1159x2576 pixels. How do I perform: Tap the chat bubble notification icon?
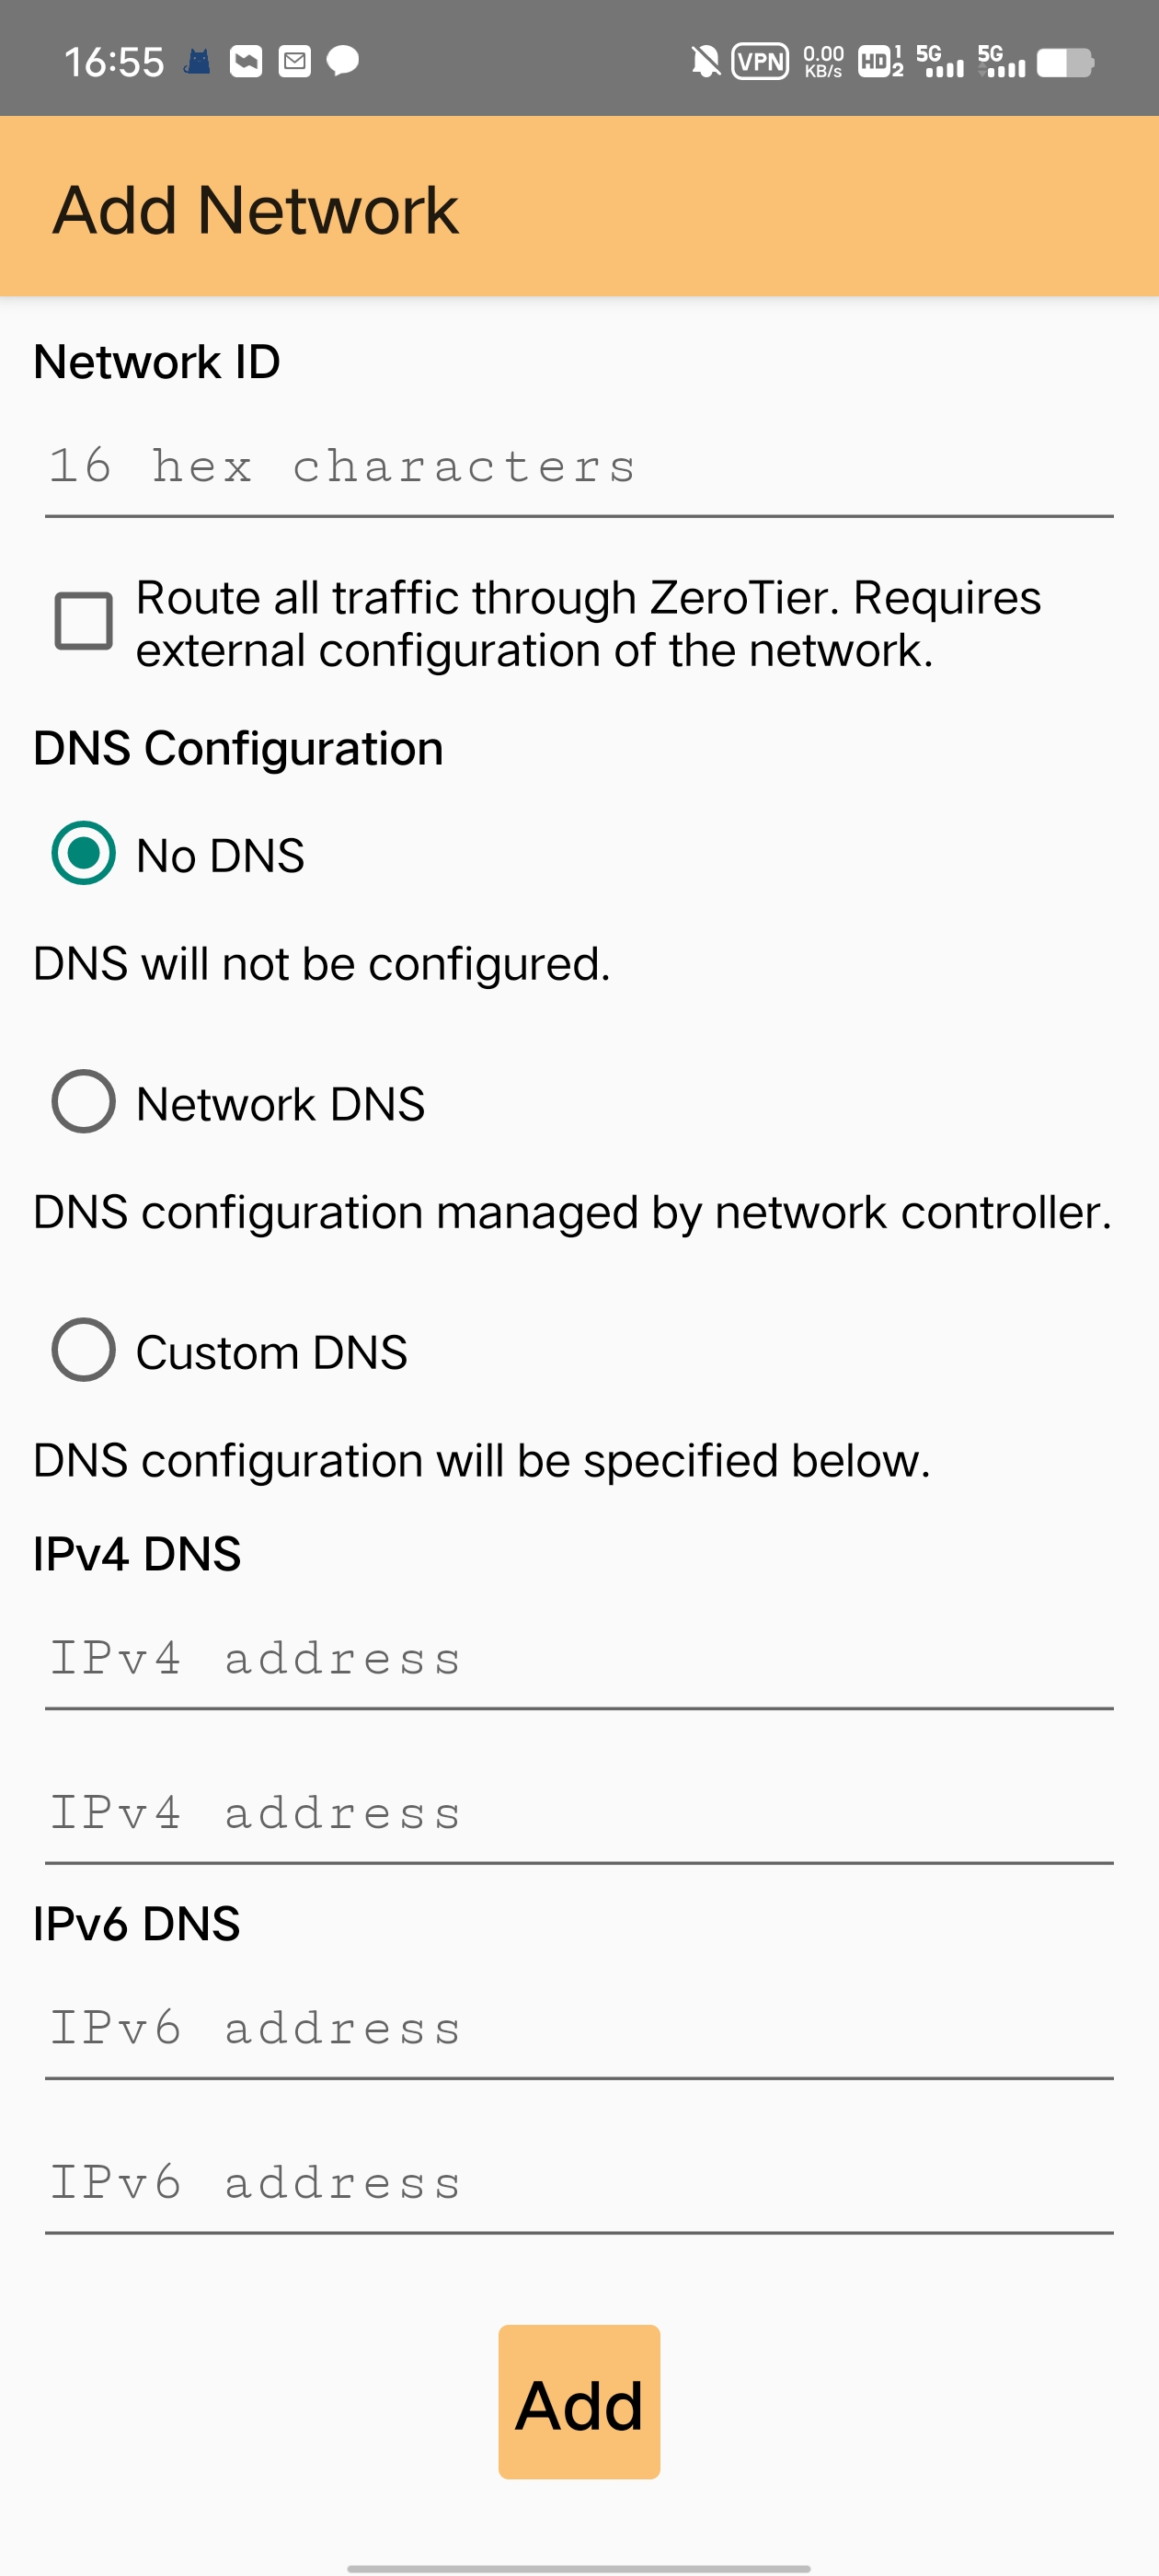click(343, 62)
